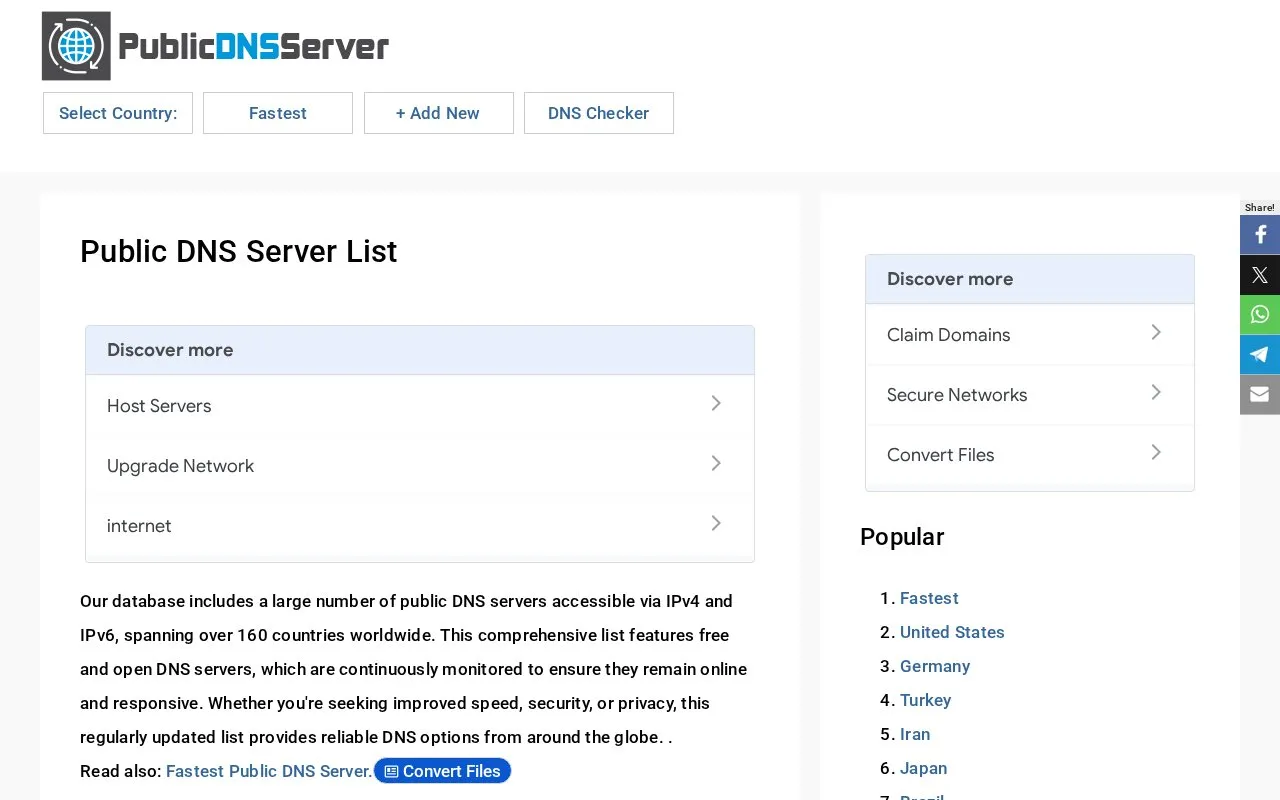Click the sidebar Discover more header
Image resolution: width=1280 pixels, height=800 pixels.
click(1030, 279)
